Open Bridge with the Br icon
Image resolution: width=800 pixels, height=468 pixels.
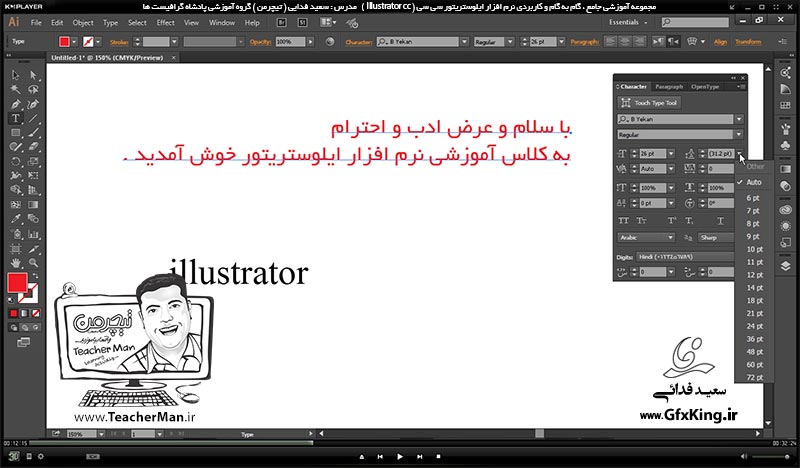[282, 22]
